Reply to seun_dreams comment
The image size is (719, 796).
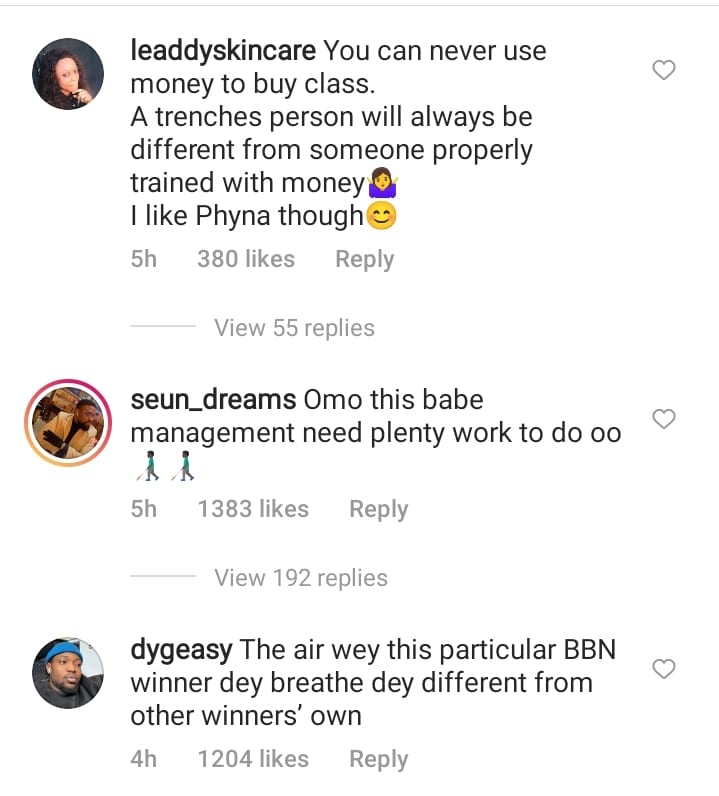[378, 509]
